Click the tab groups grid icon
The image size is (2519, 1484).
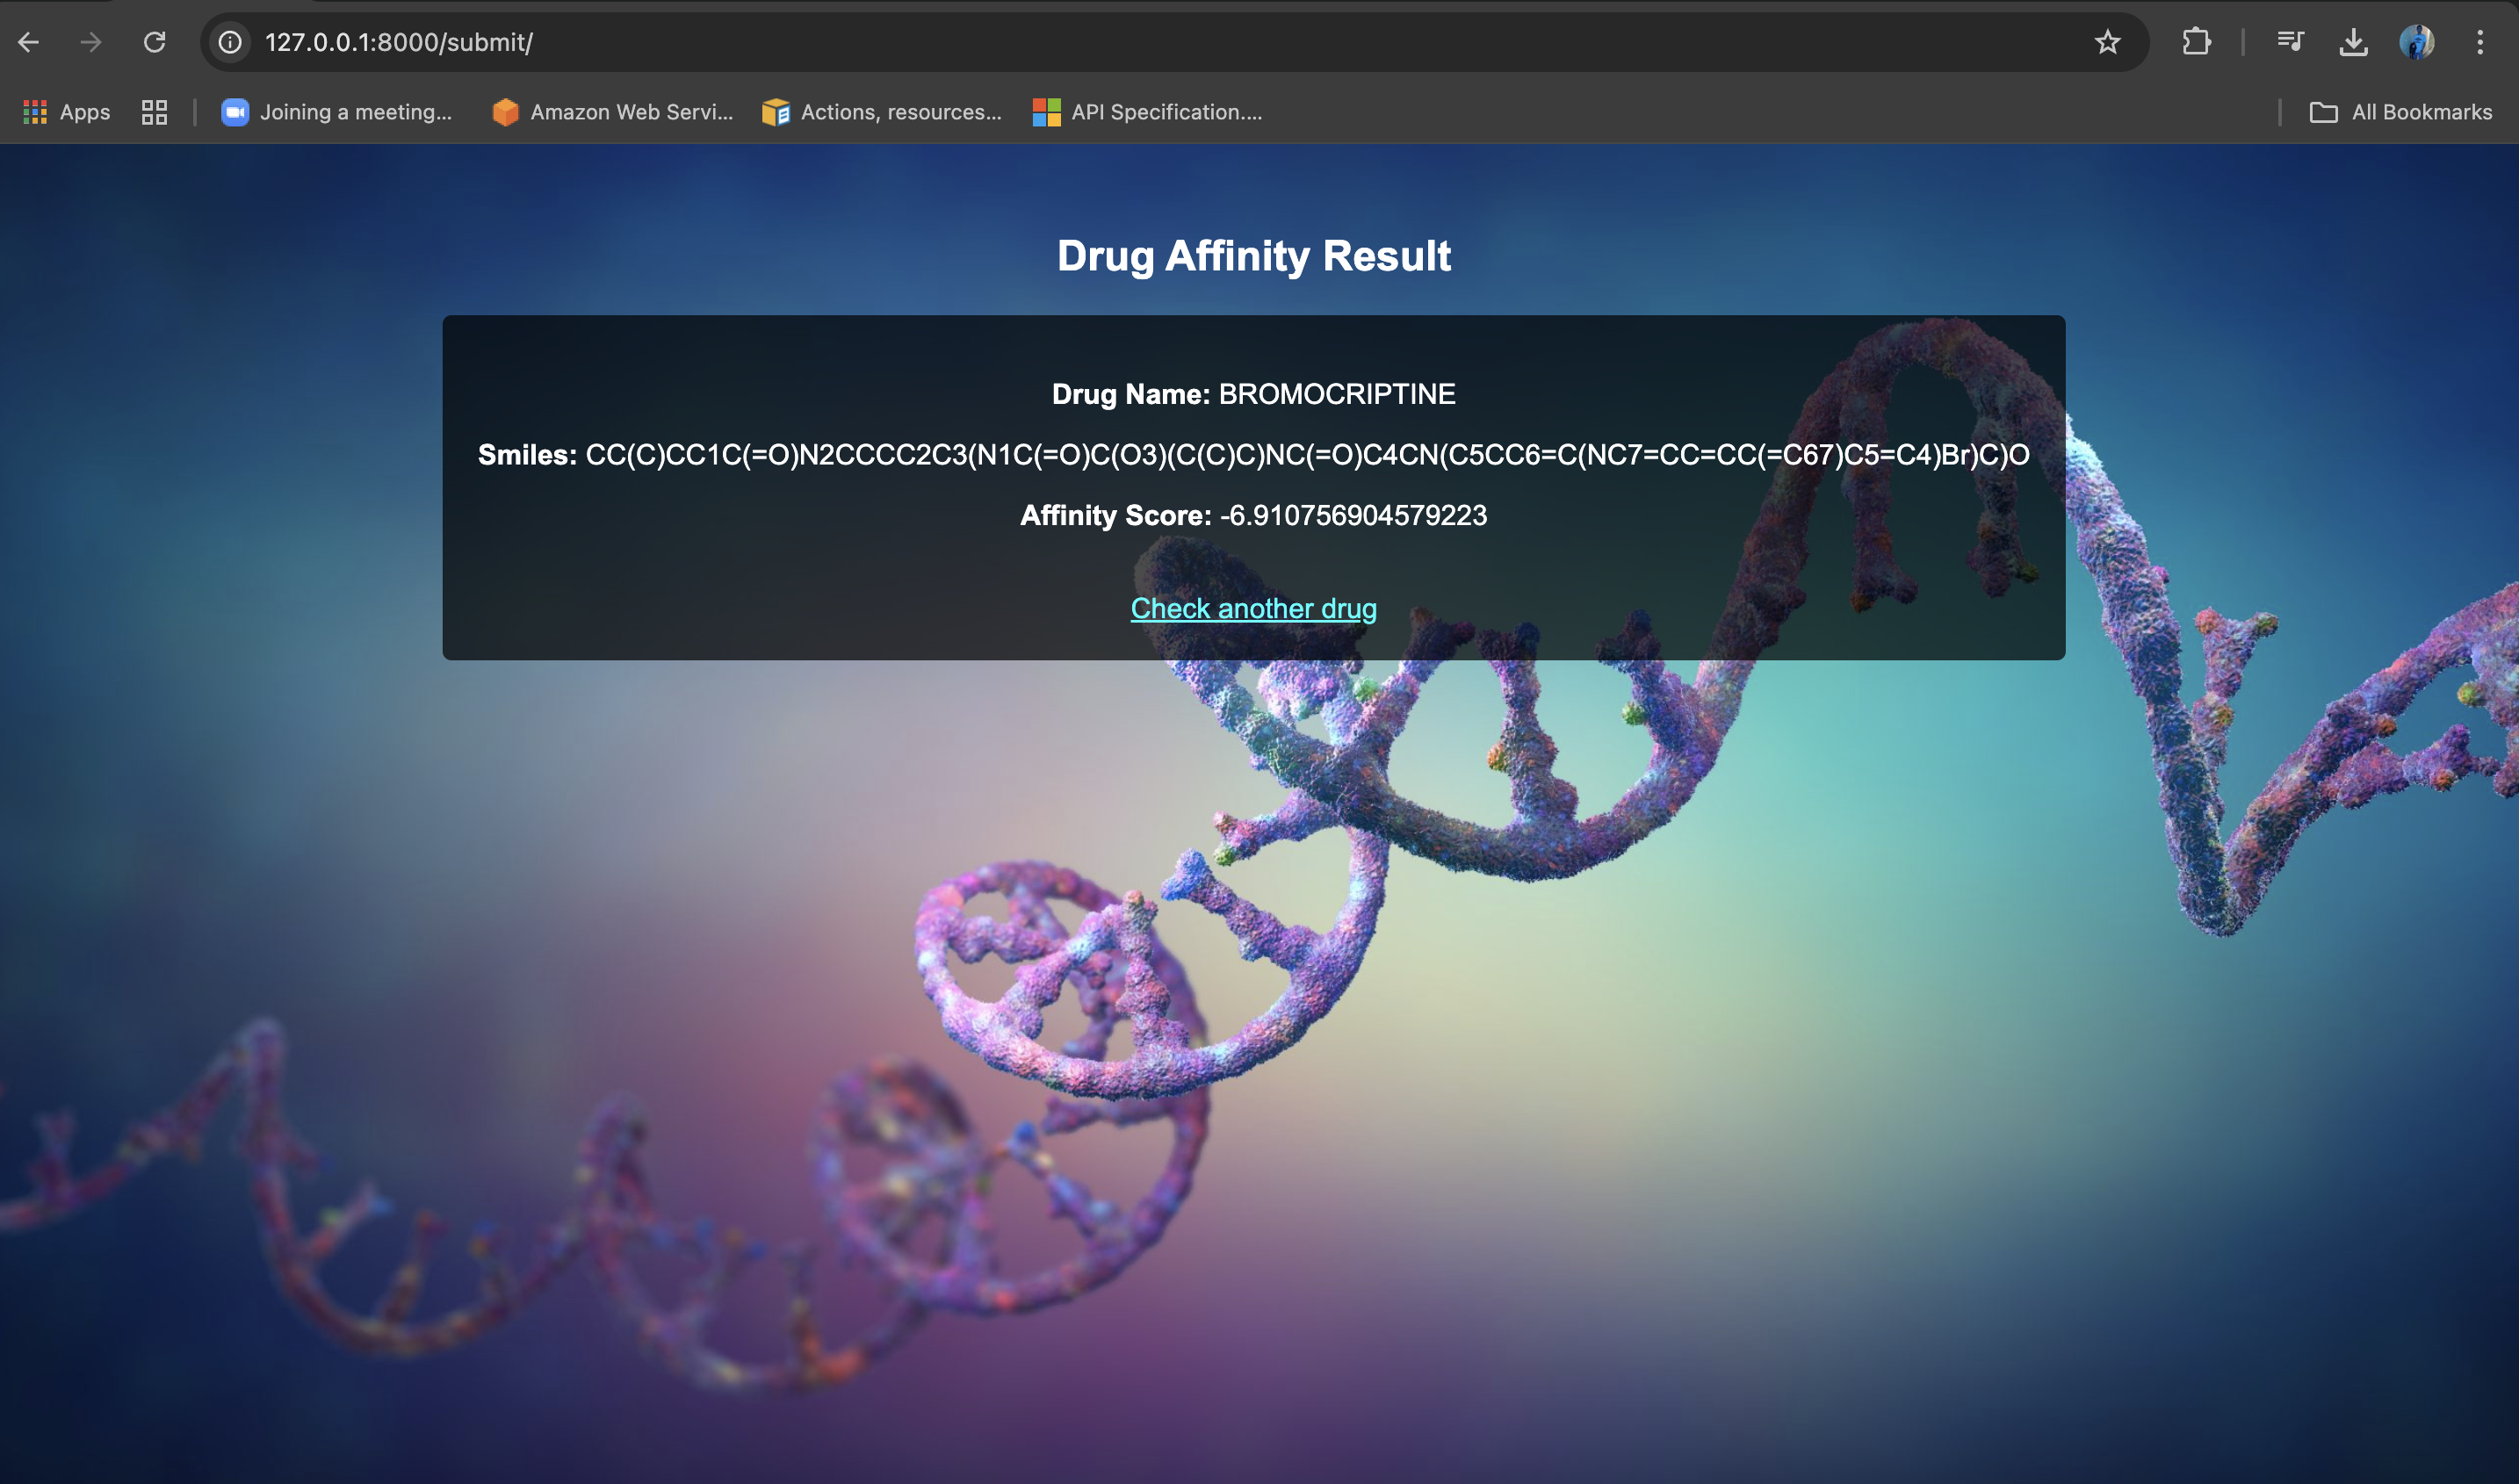(154, 112)
